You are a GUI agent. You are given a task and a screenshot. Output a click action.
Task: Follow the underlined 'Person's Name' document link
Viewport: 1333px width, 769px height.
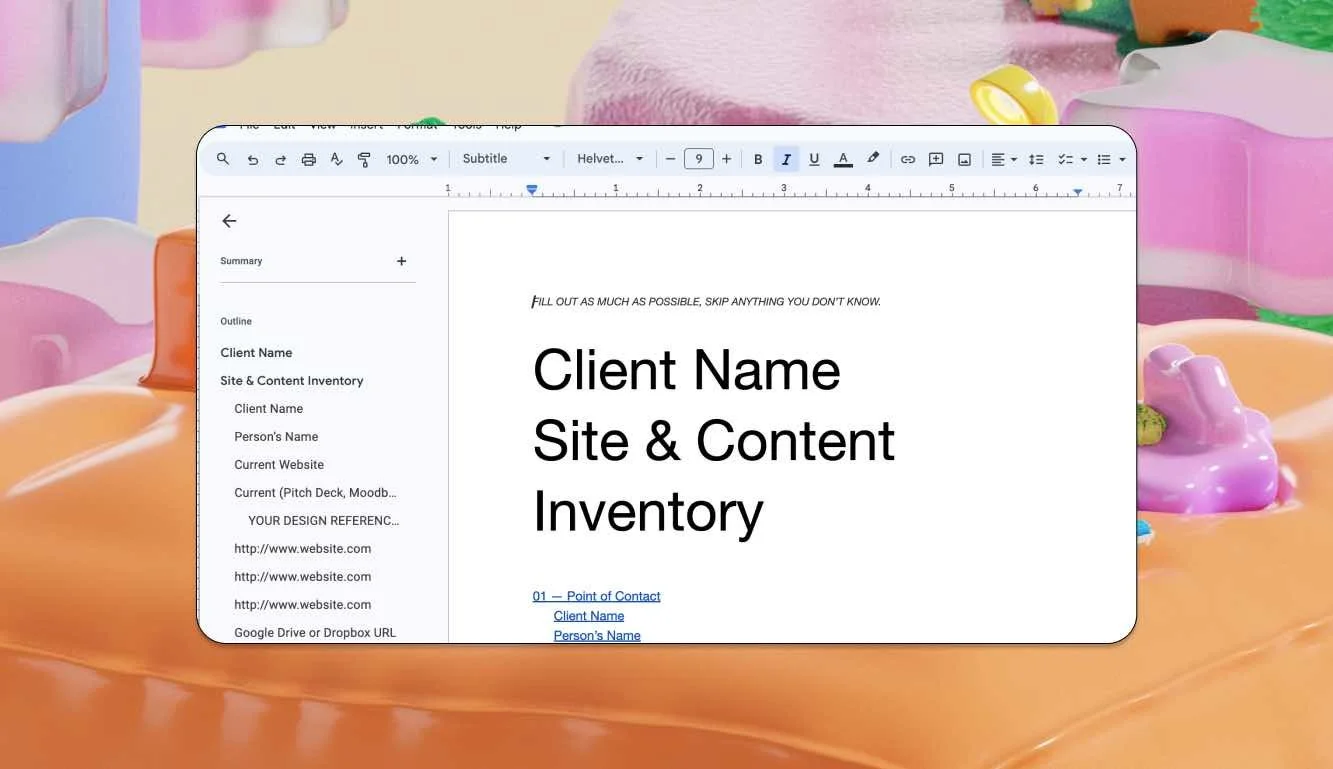[x=597, y=636]
